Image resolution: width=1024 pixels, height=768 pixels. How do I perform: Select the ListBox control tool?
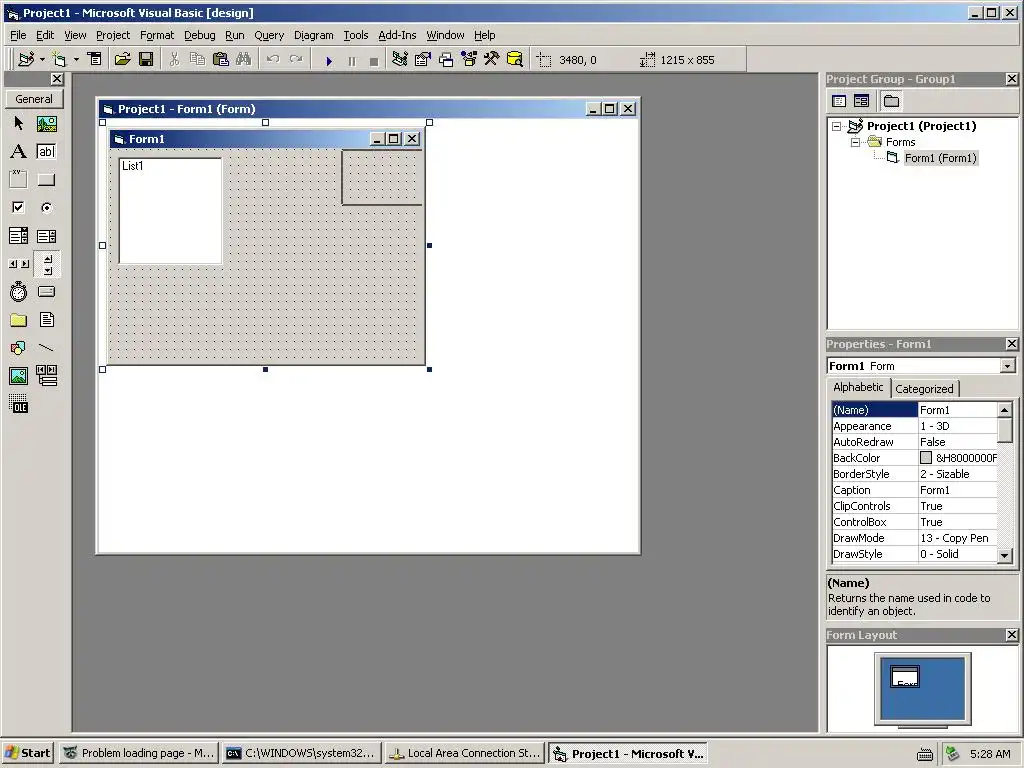tap(46, 236)
